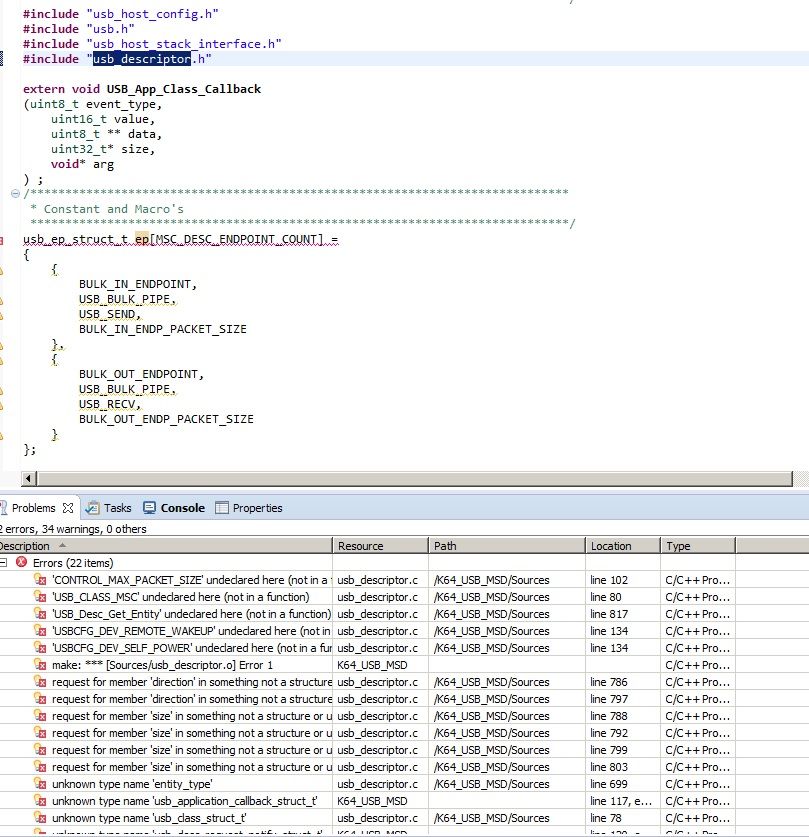
Task: Click the BULK_IN_ENDPOINT code line
Action: [138, 284]
